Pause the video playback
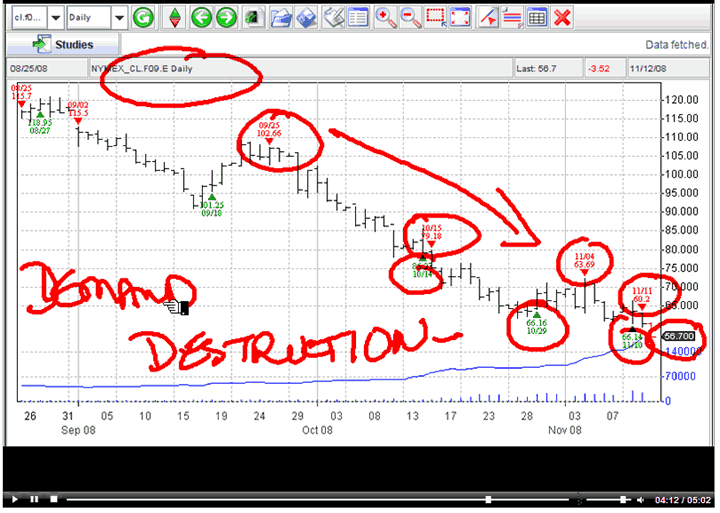 [x=34, y=499]
